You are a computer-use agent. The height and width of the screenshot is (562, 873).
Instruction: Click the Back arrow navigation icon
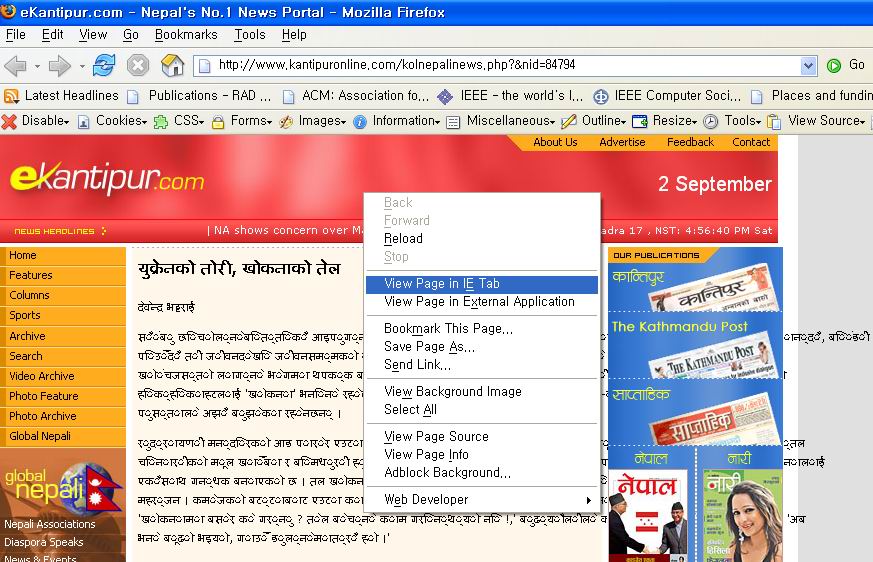(x=15, y=66)
